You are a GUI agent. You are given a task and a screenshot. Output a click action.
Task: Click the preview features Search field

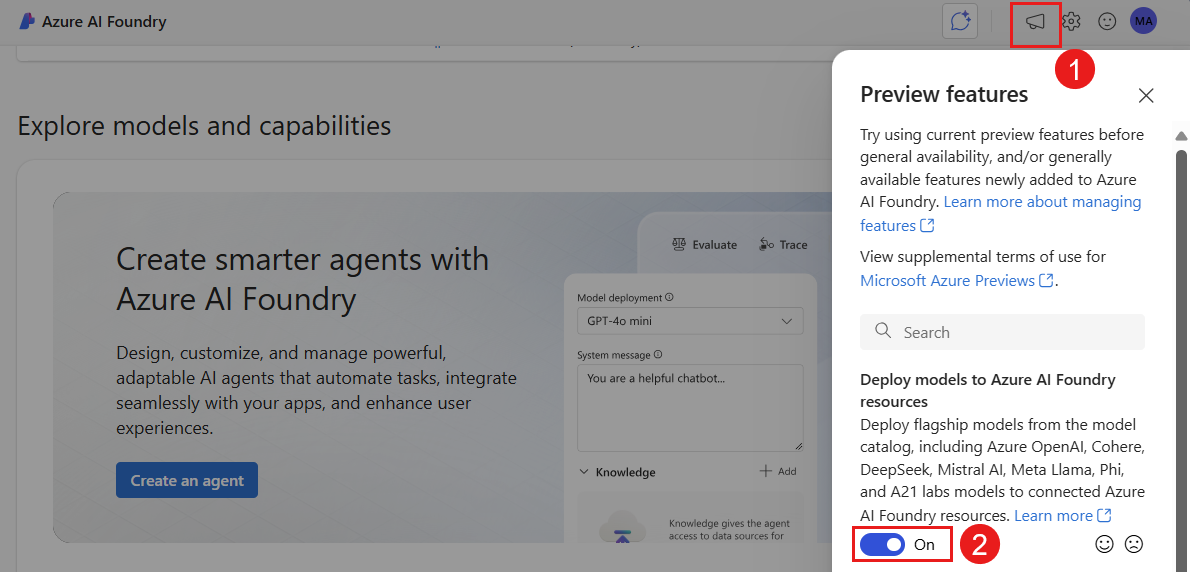(x=1002, y=332)
